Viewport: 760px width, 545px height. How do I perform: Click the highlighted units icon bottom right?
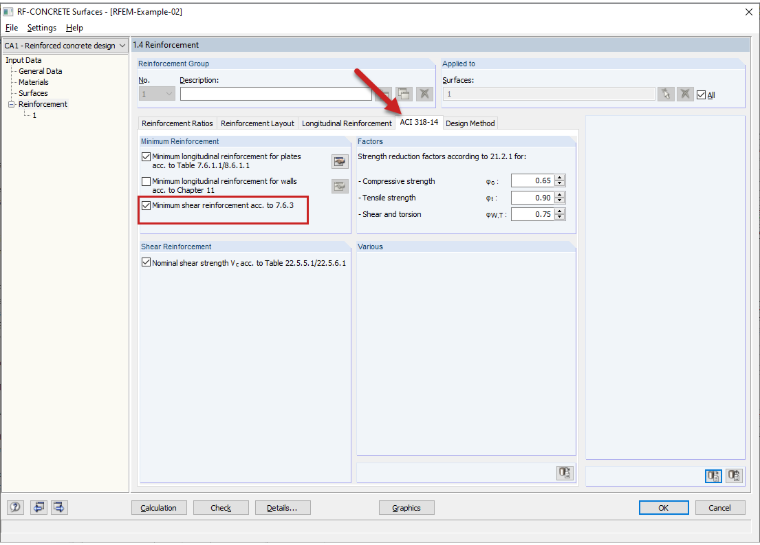point(713,476)
